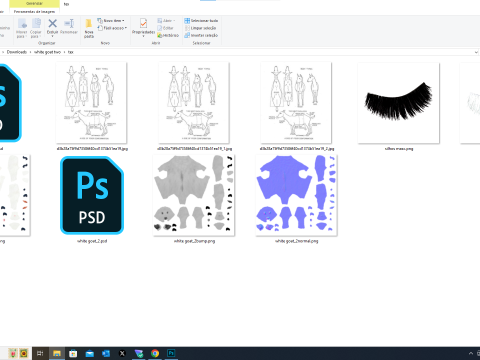Open the address bar history dropdown
Viewport: 480px width, 360px height.
[x=476, y=52]
